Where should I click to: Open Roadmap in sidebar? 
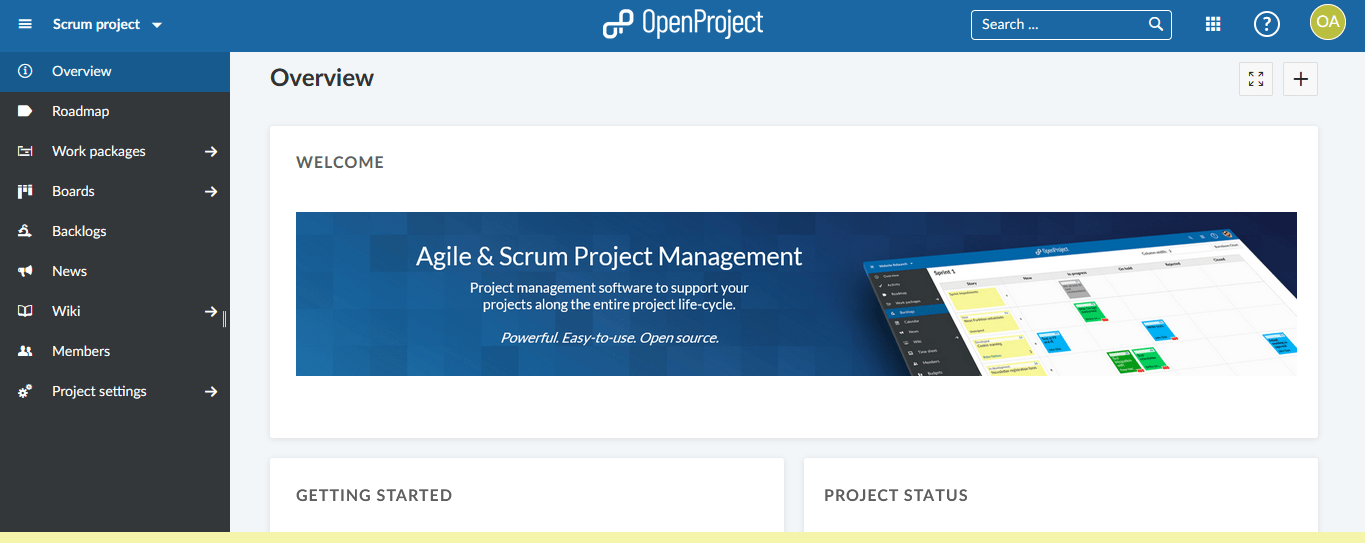(80, 111)
